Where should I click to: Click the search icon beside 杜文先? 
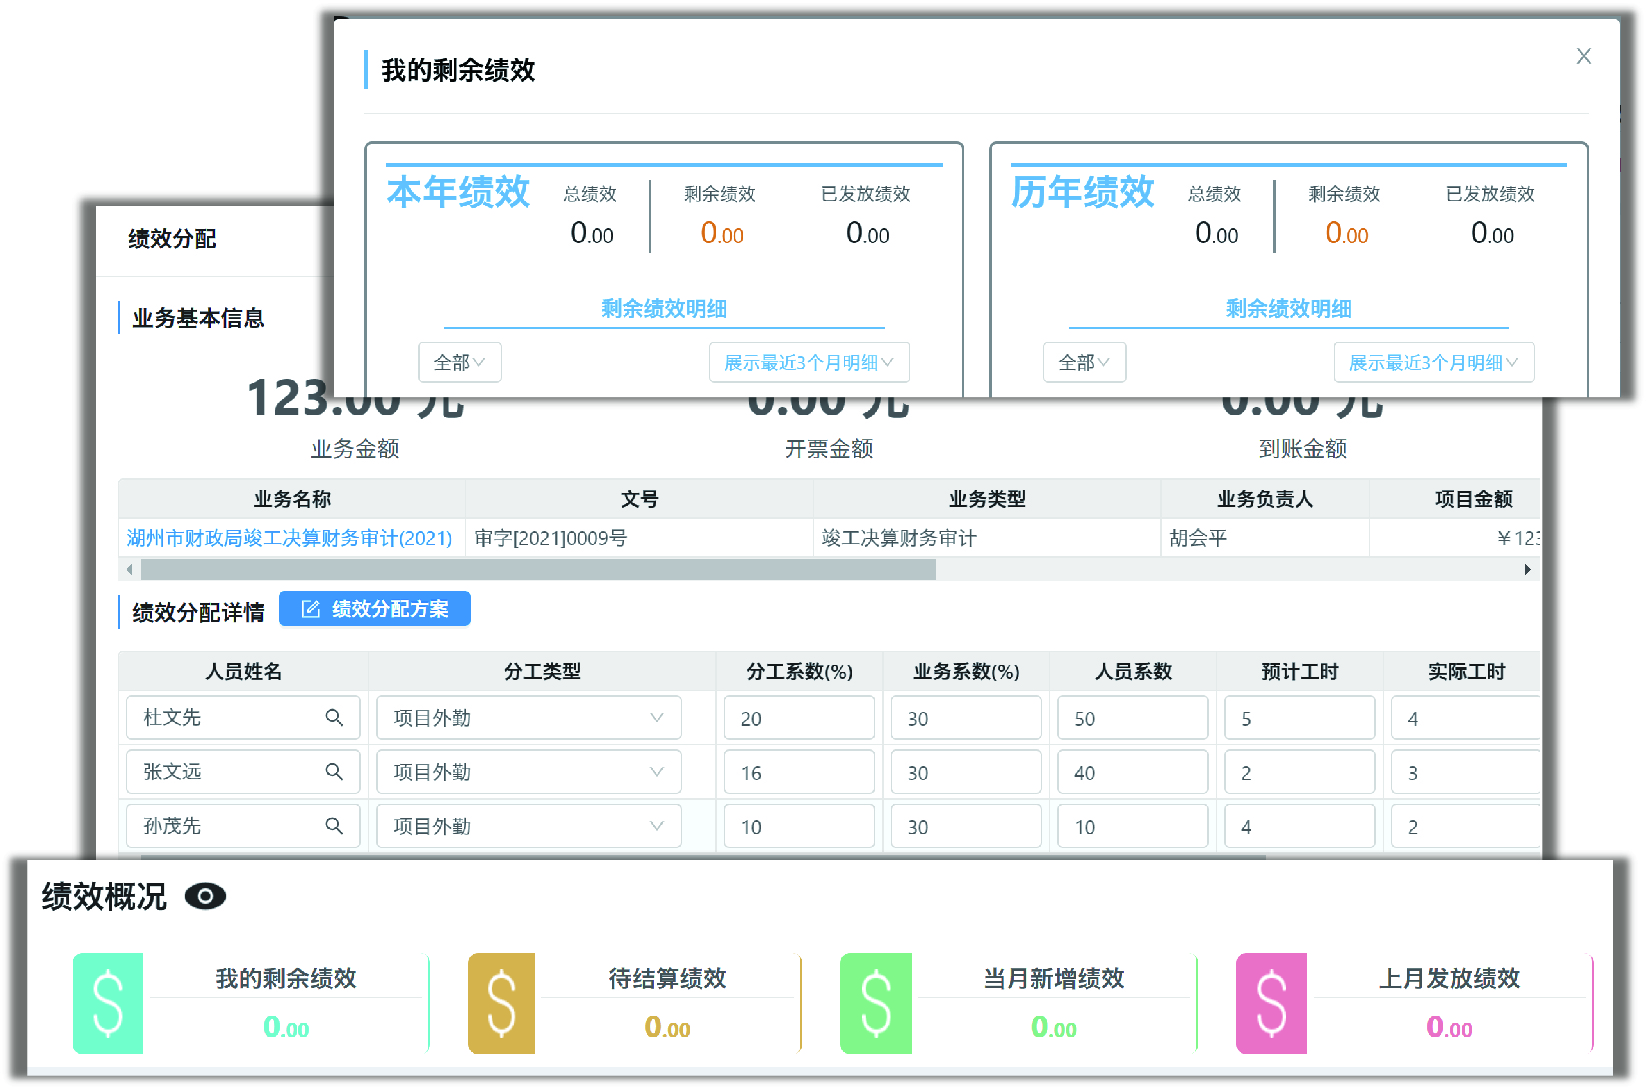coord(334,718)
